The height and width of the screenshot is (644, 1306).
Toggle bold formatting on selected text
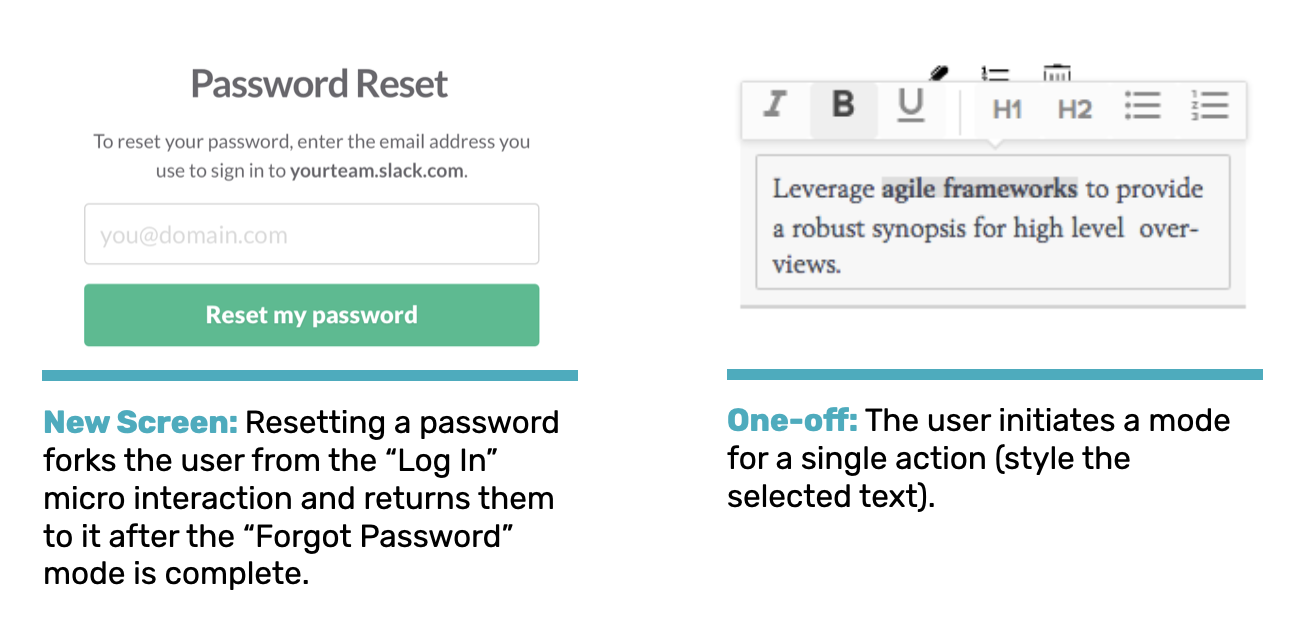point(843,106)
